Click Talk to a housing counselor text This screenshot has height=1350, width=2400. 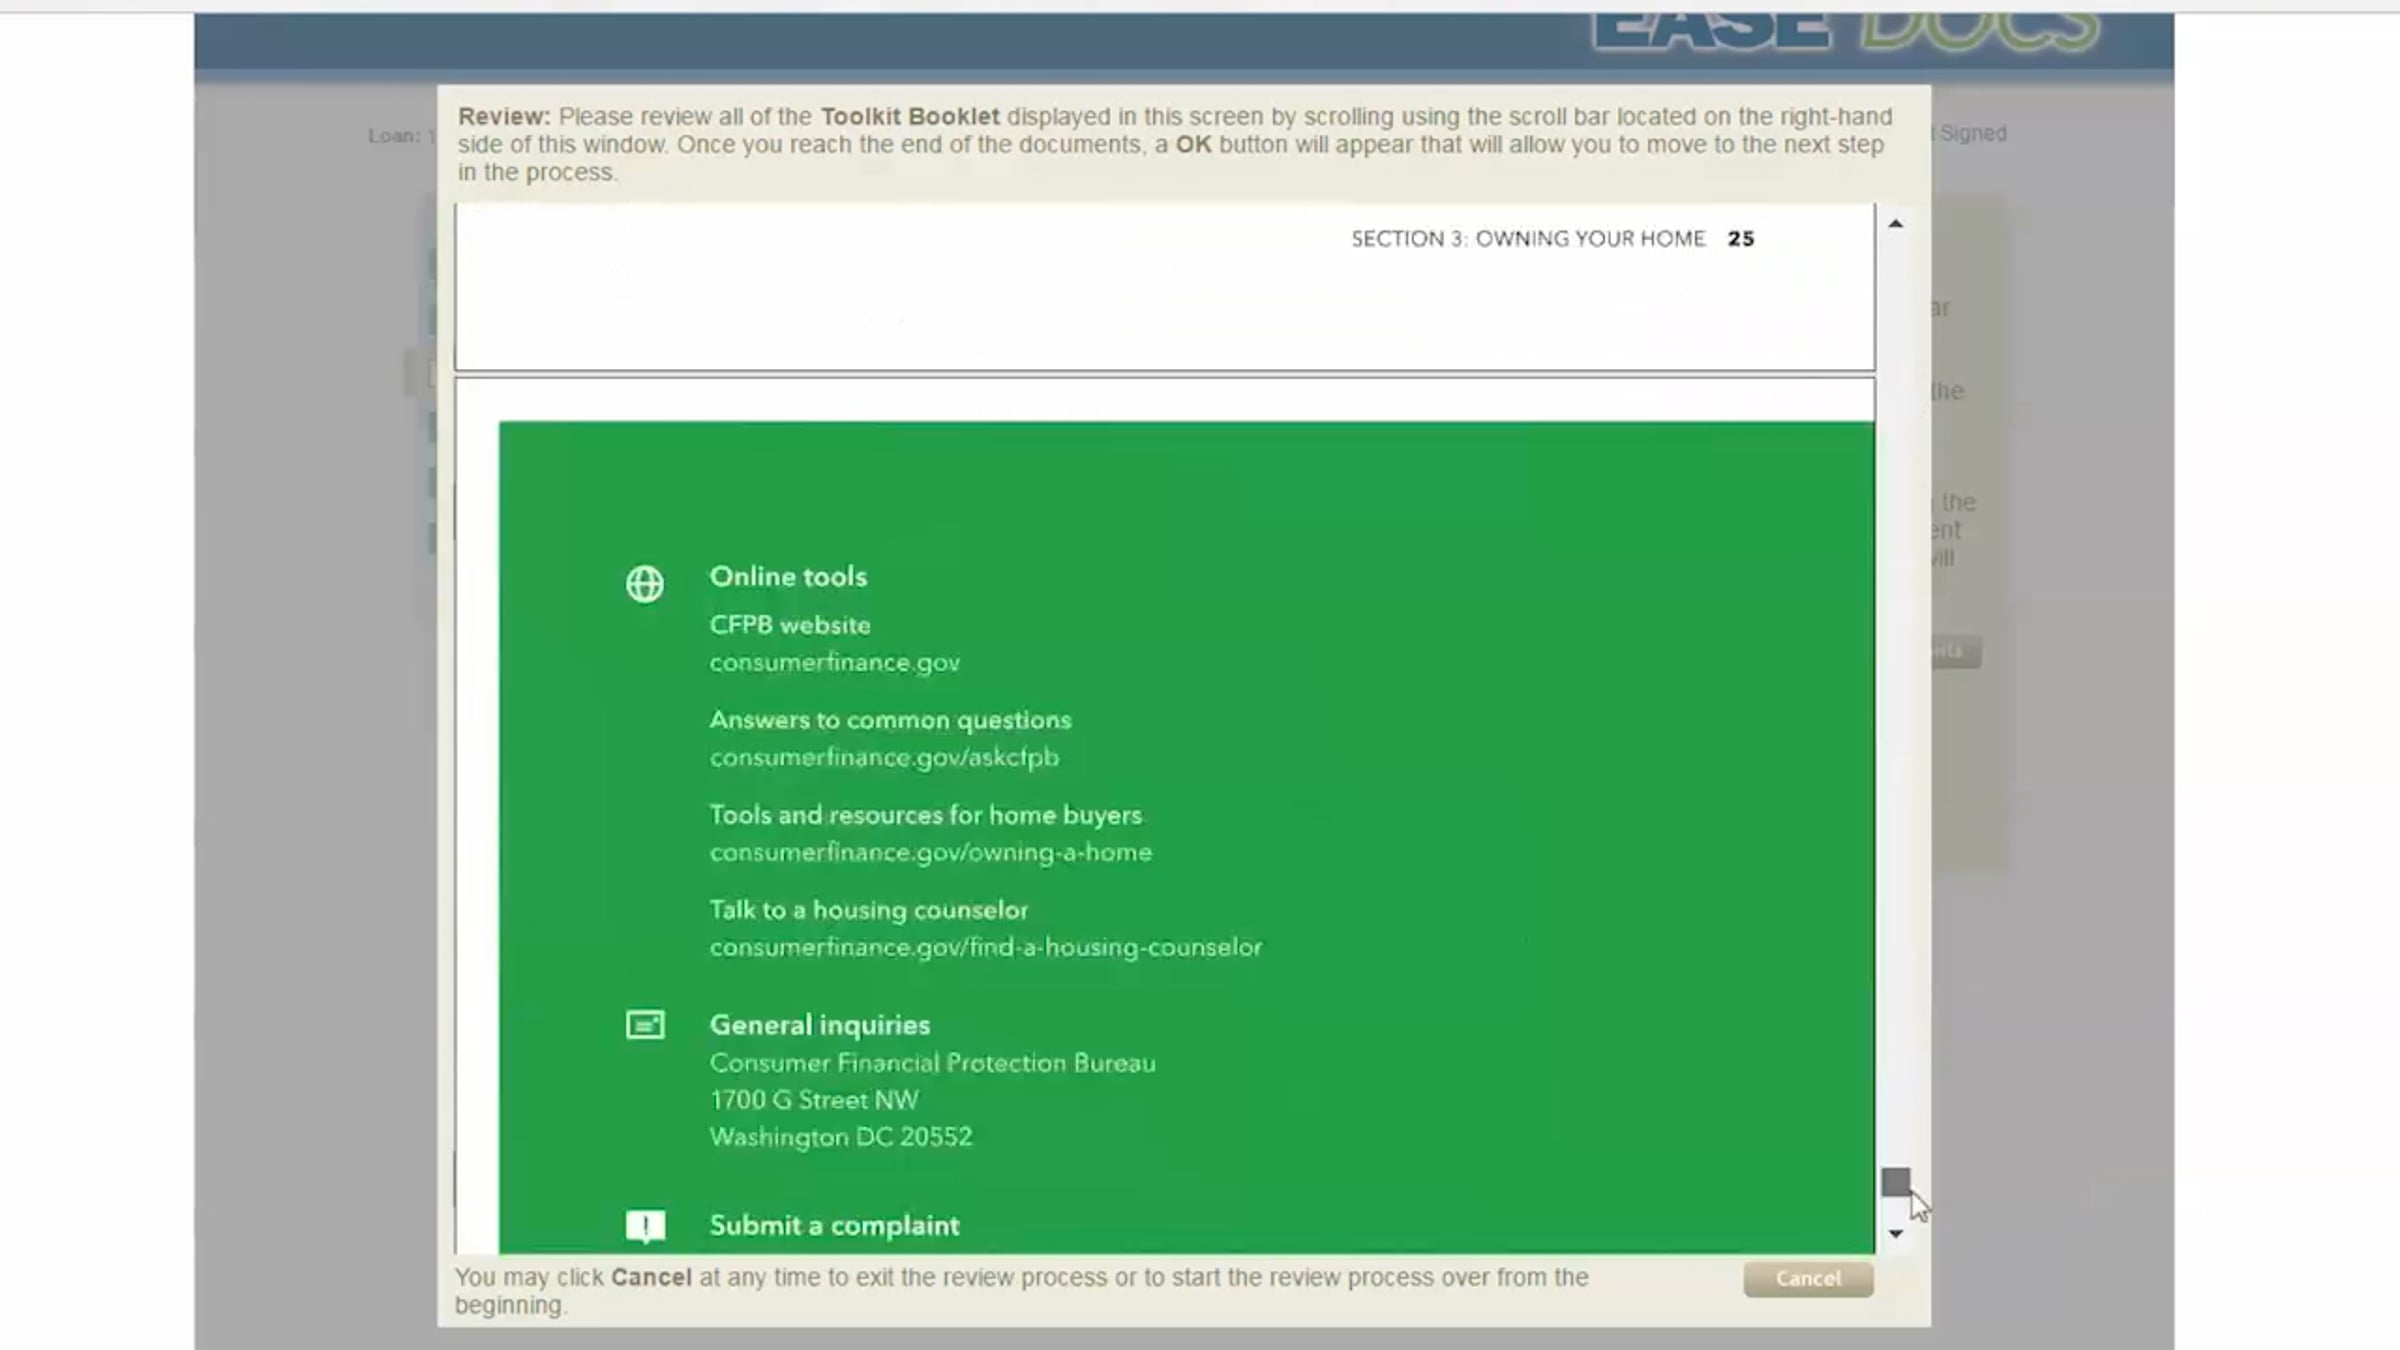pyautogui.click(x=868, y=910)
